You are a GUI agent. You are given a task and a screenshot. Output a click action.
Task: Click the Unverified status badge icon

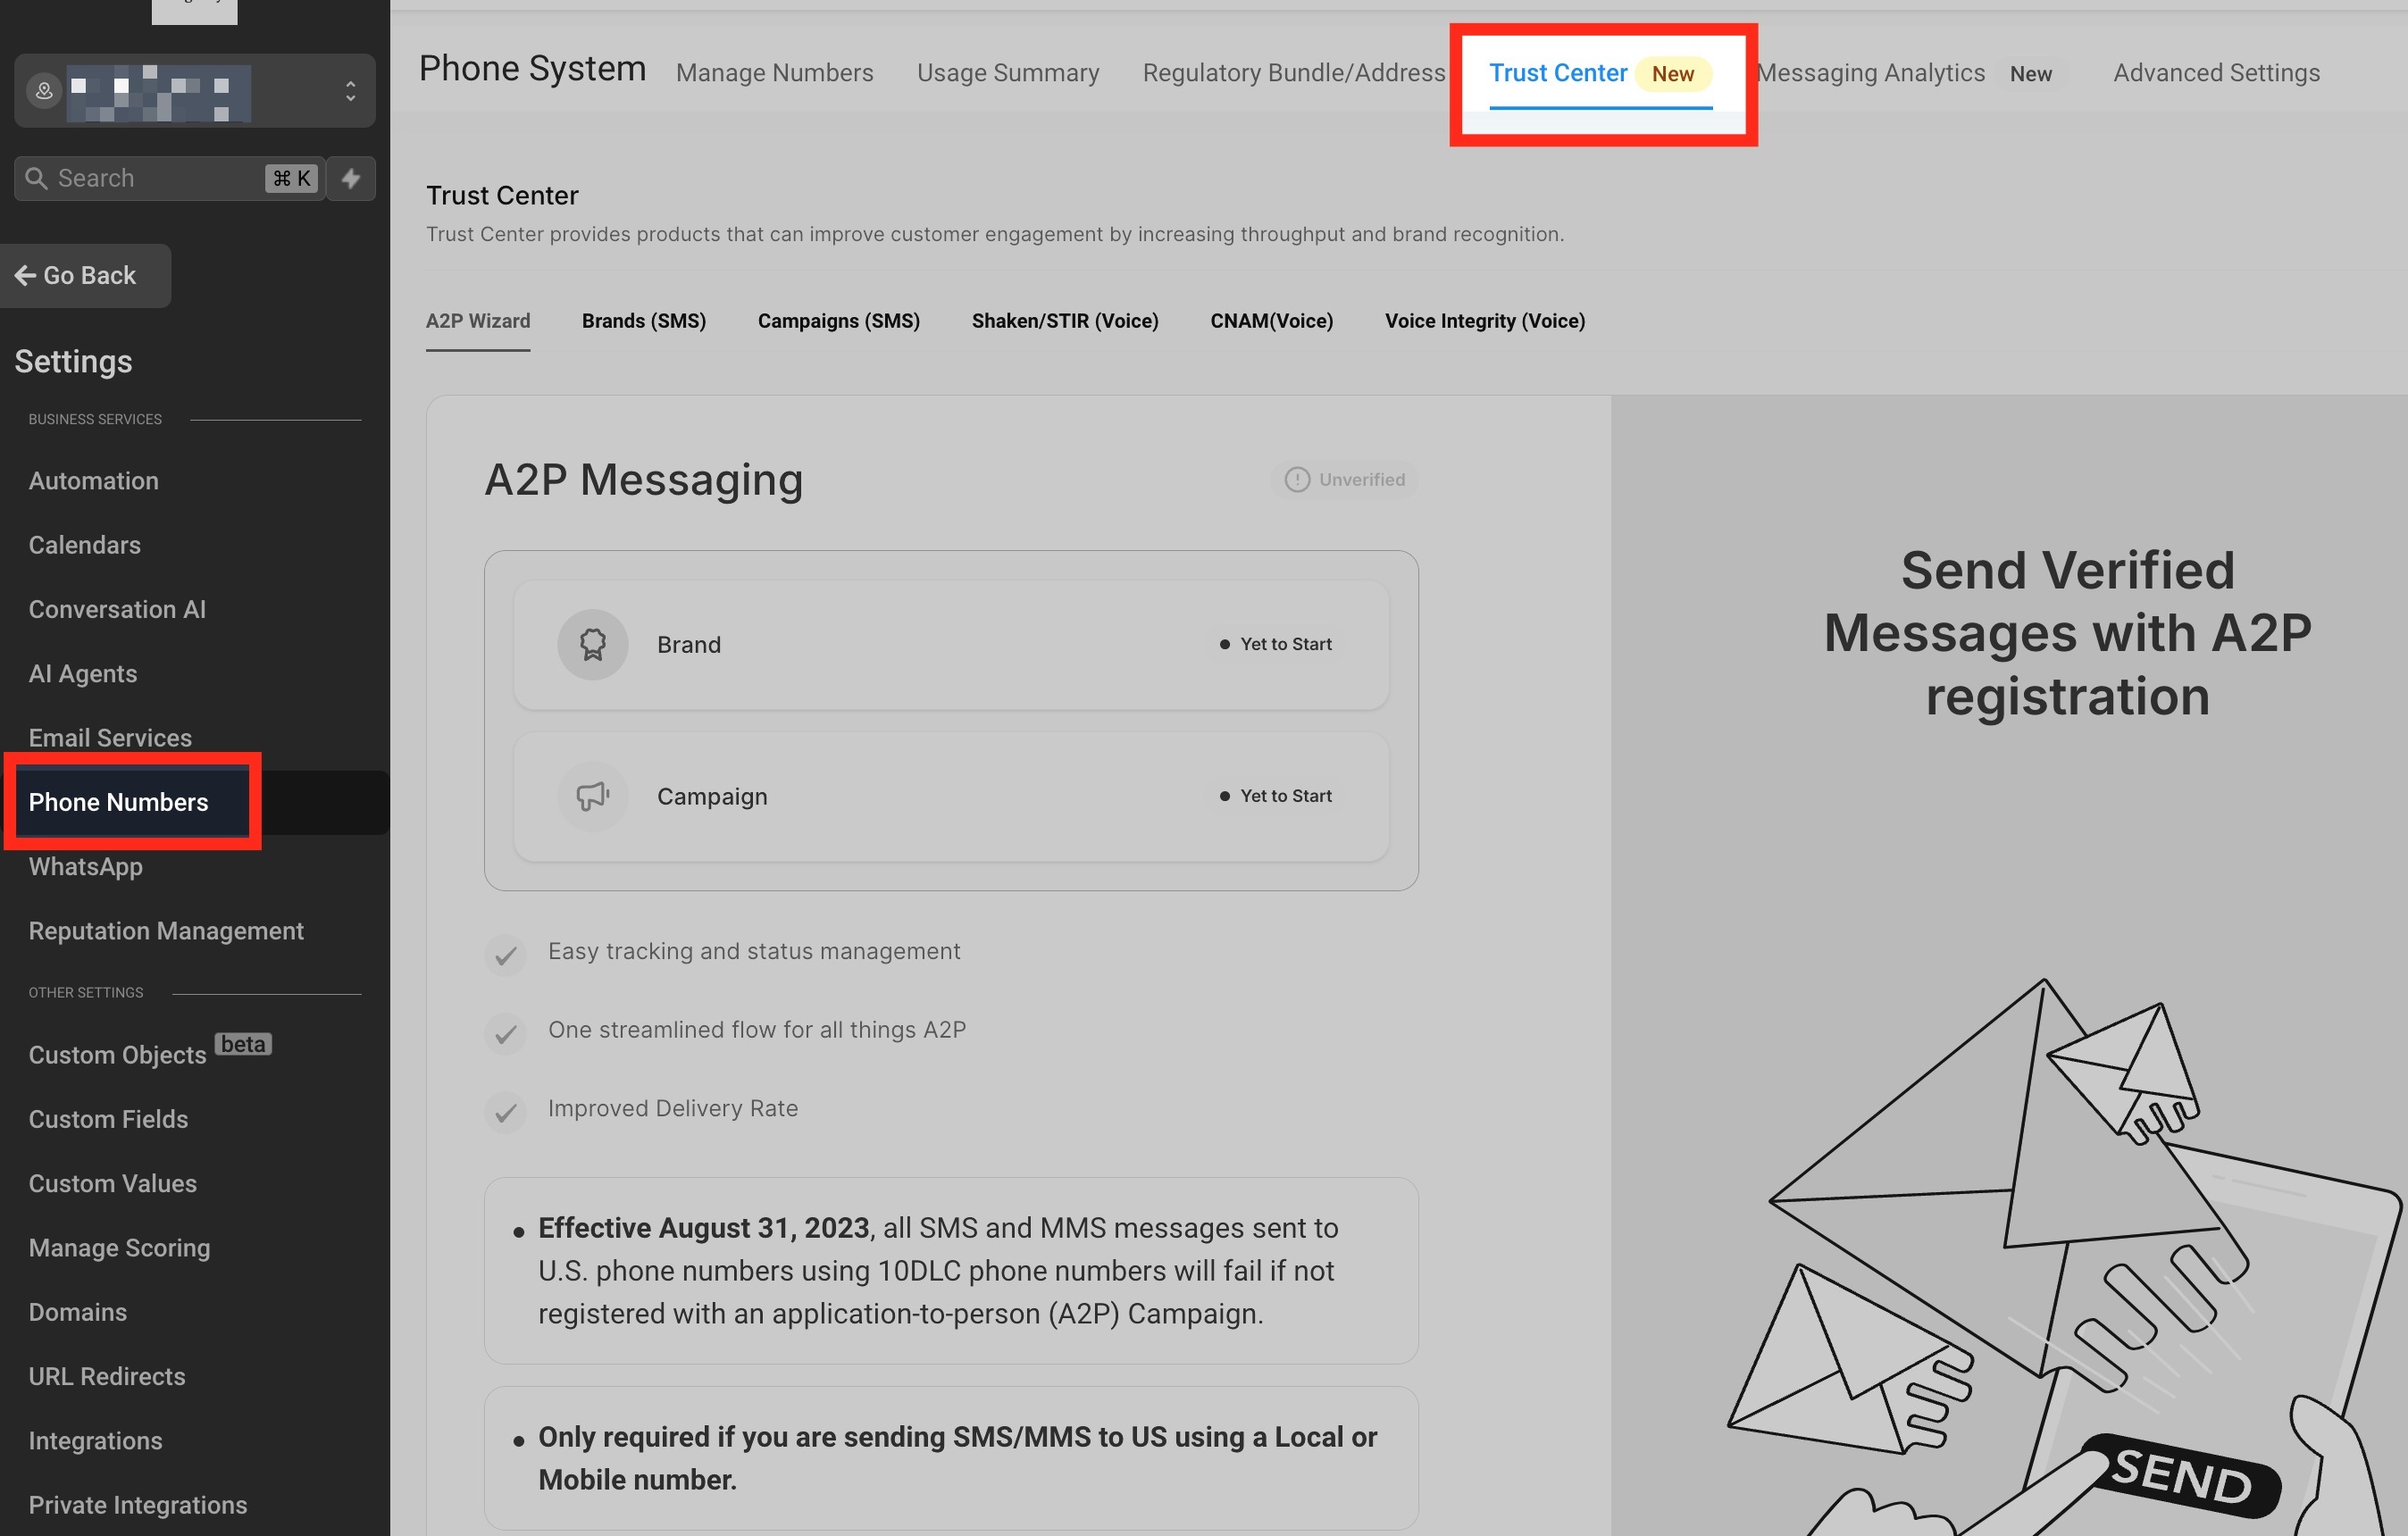point(1297,480)
